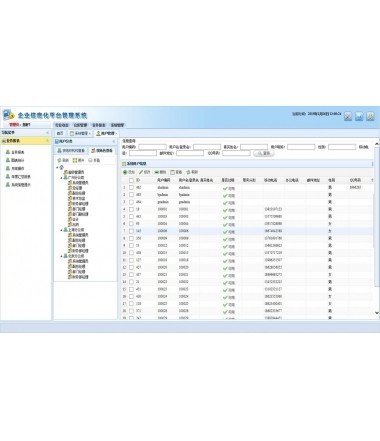This screenshot has width=380, height=441.
Task: Click the refresh icon above the role tree
Action: tap(59, 160)
